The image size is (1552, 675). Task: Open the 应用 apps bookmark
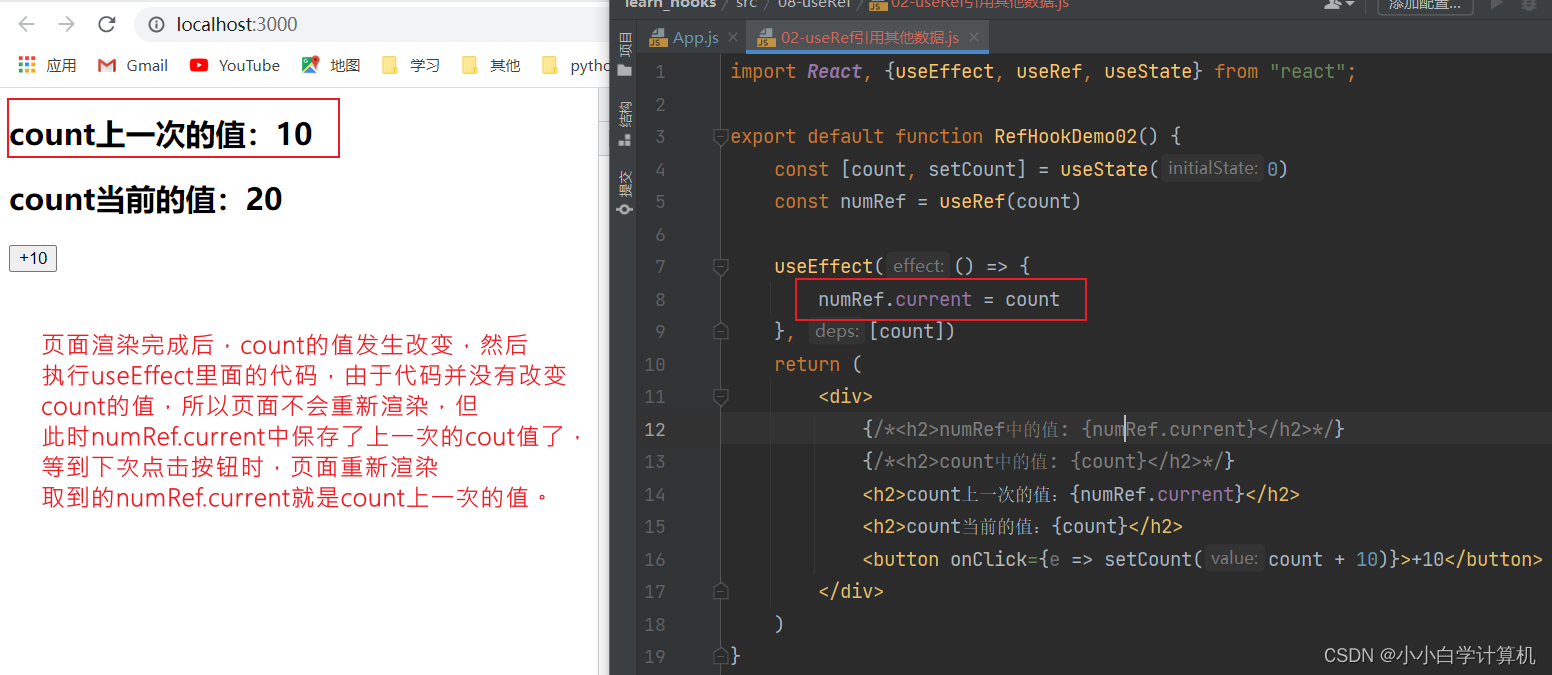pyautogui.click(x=47, y=65)
